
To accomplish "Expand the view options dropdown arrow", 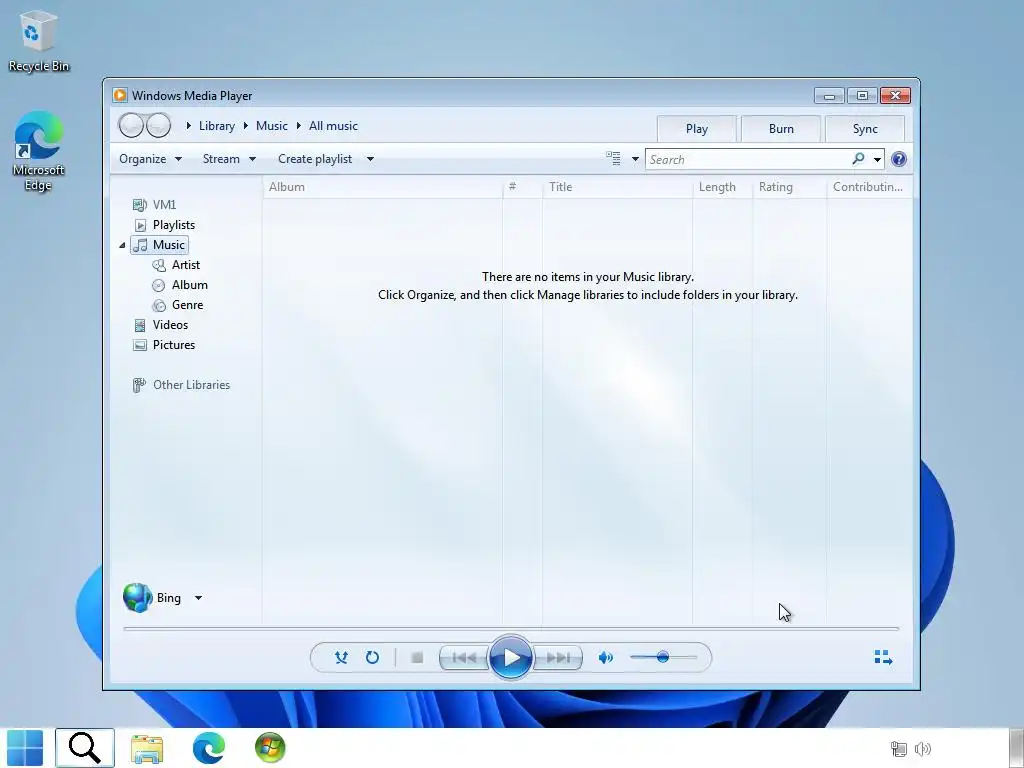I will point(635,159).
